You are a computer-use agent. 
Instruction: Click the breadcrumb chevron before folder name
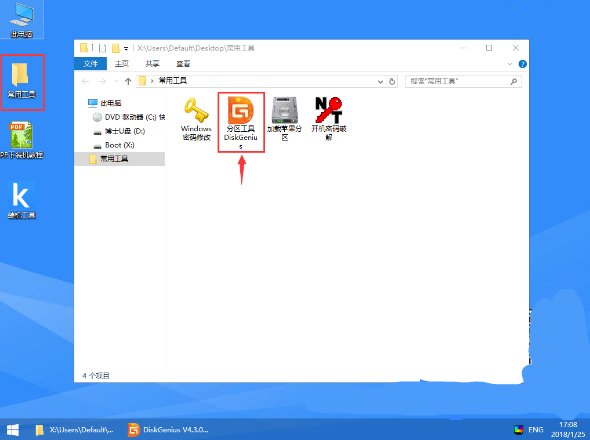tap(152, 81)
